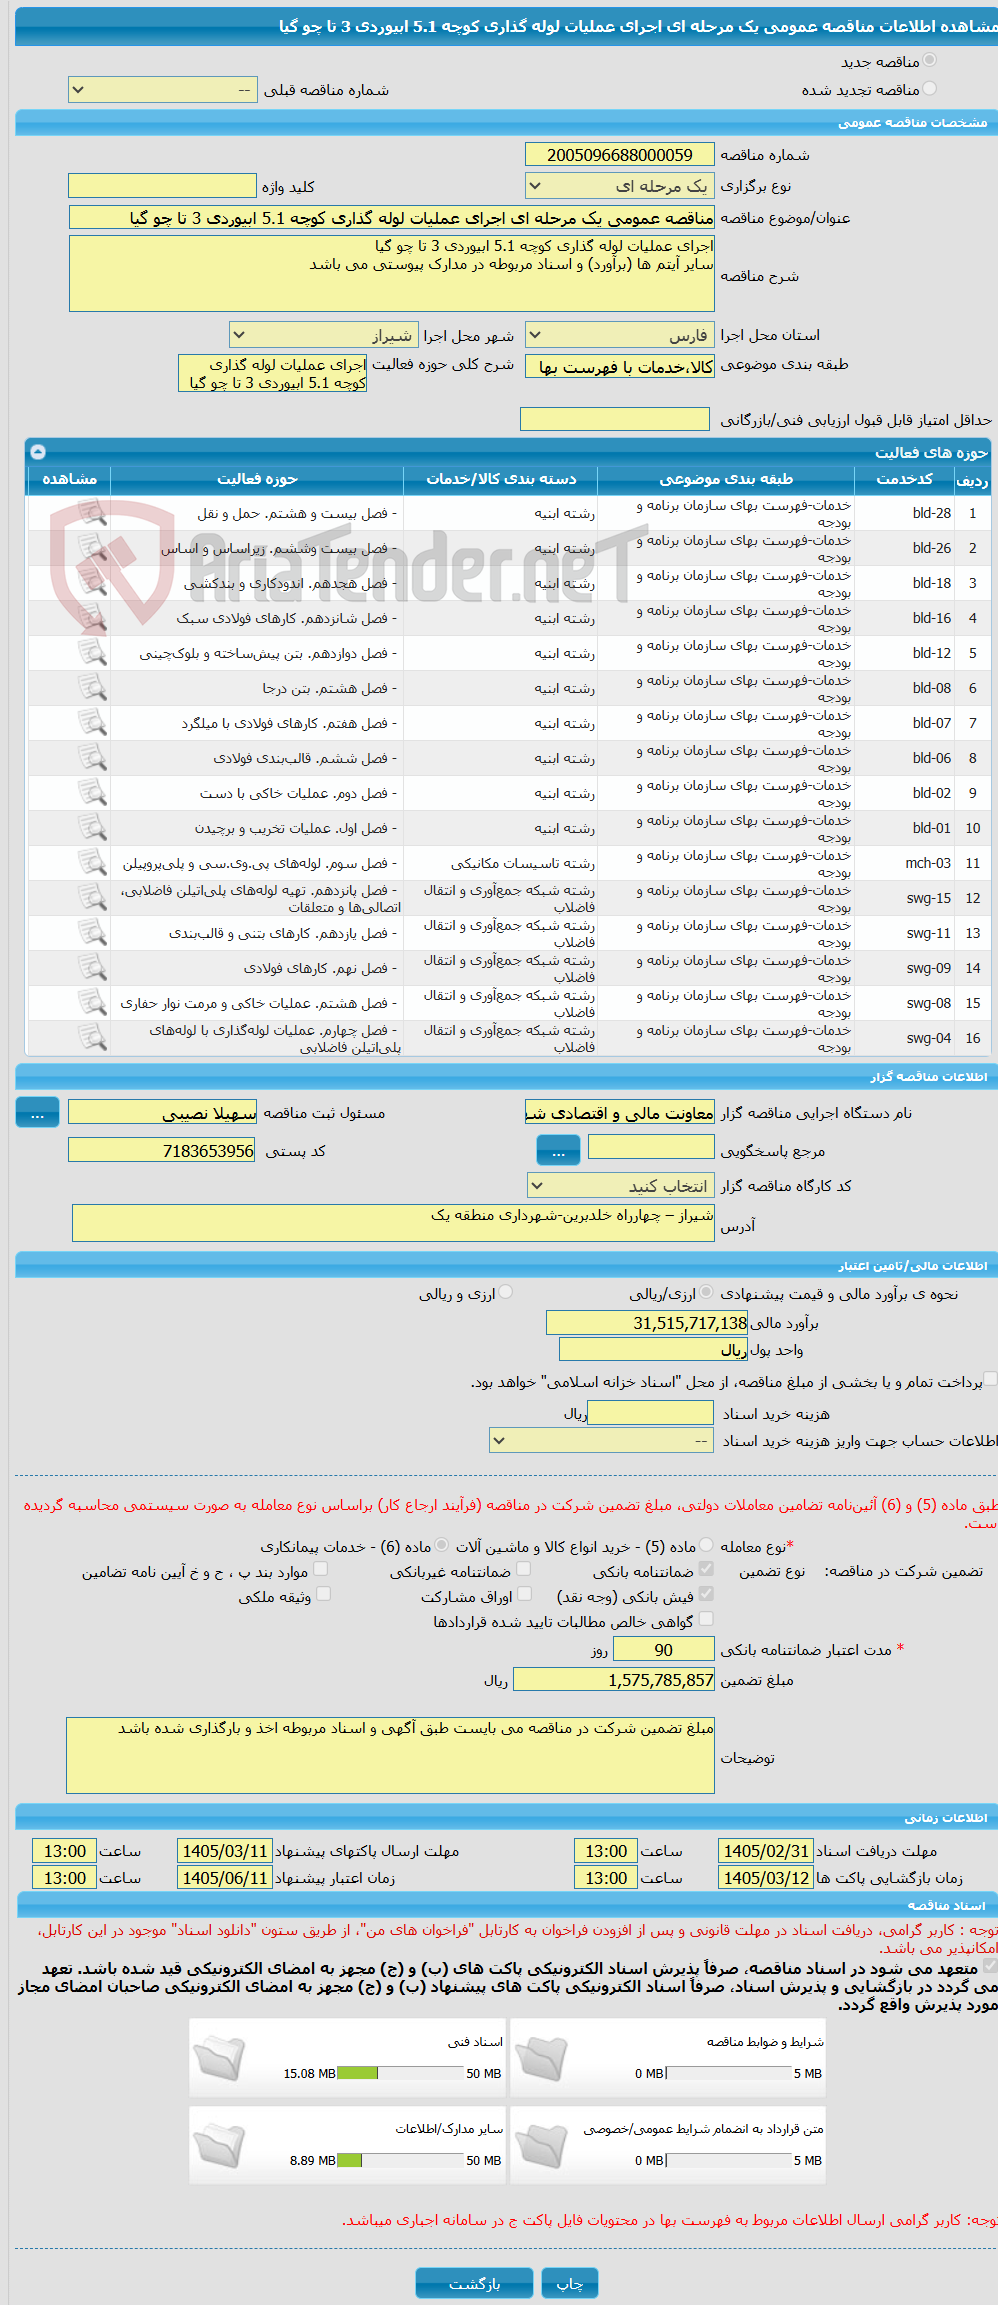Open نوع برگزاری dropdown
Viewport: 998px width, 2305px height.
620,186
